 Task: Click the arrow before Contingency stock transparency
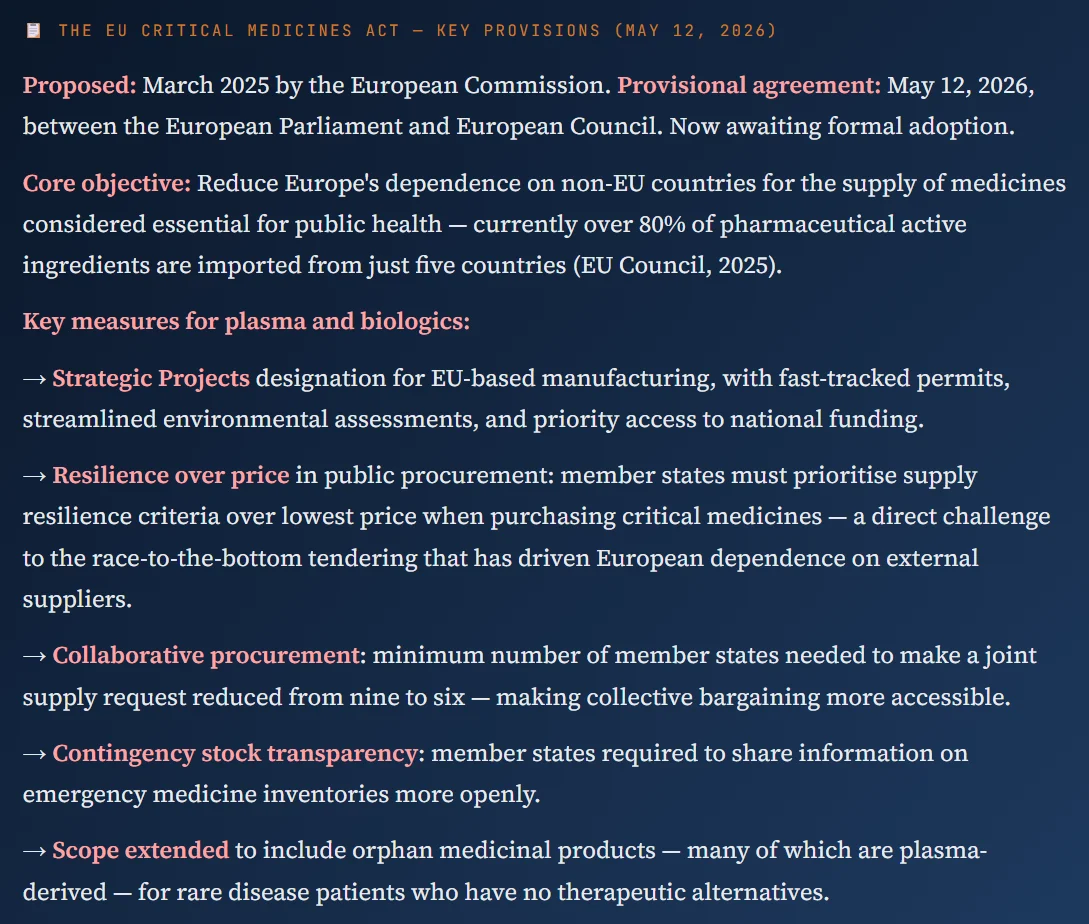tap(35, 754)
